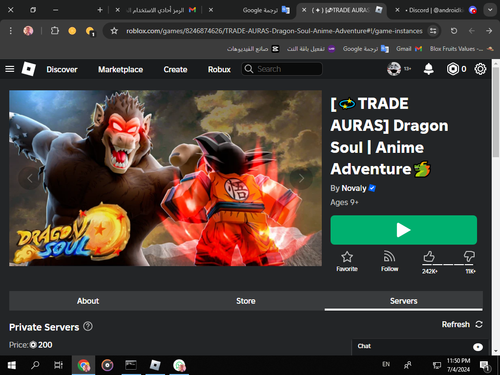Image resolution: width=500 pixels, height=375 pixels.
Task: Click the orange circle extension icon
Action: [x=72, y=31]
